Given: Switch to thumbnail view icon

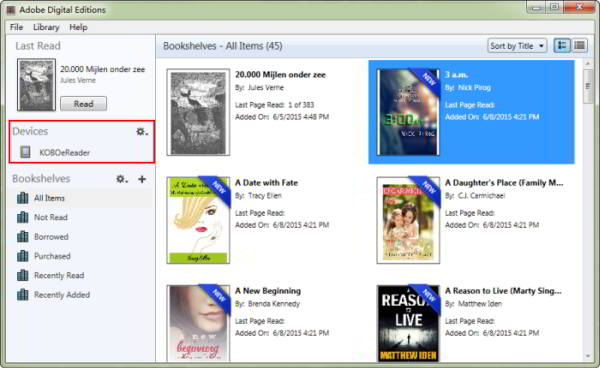Looking at the screenshot, I should tap(562, 46).
